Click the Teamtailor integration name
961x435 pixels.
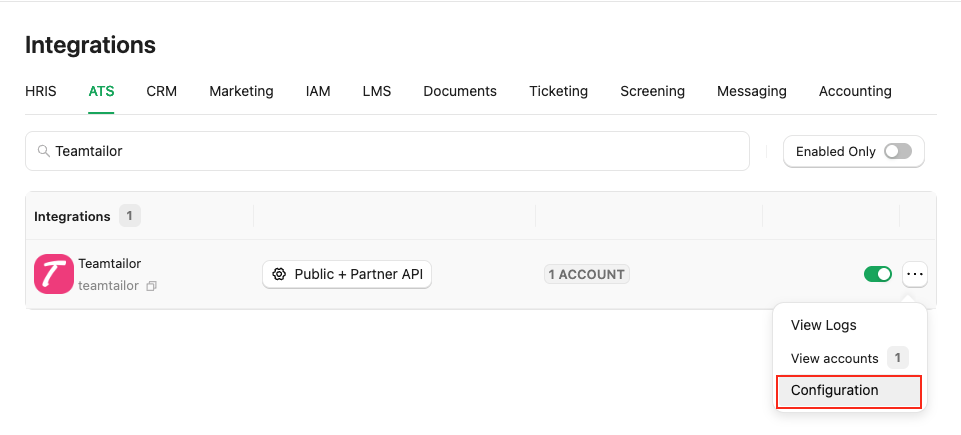[x=110, y=263]
